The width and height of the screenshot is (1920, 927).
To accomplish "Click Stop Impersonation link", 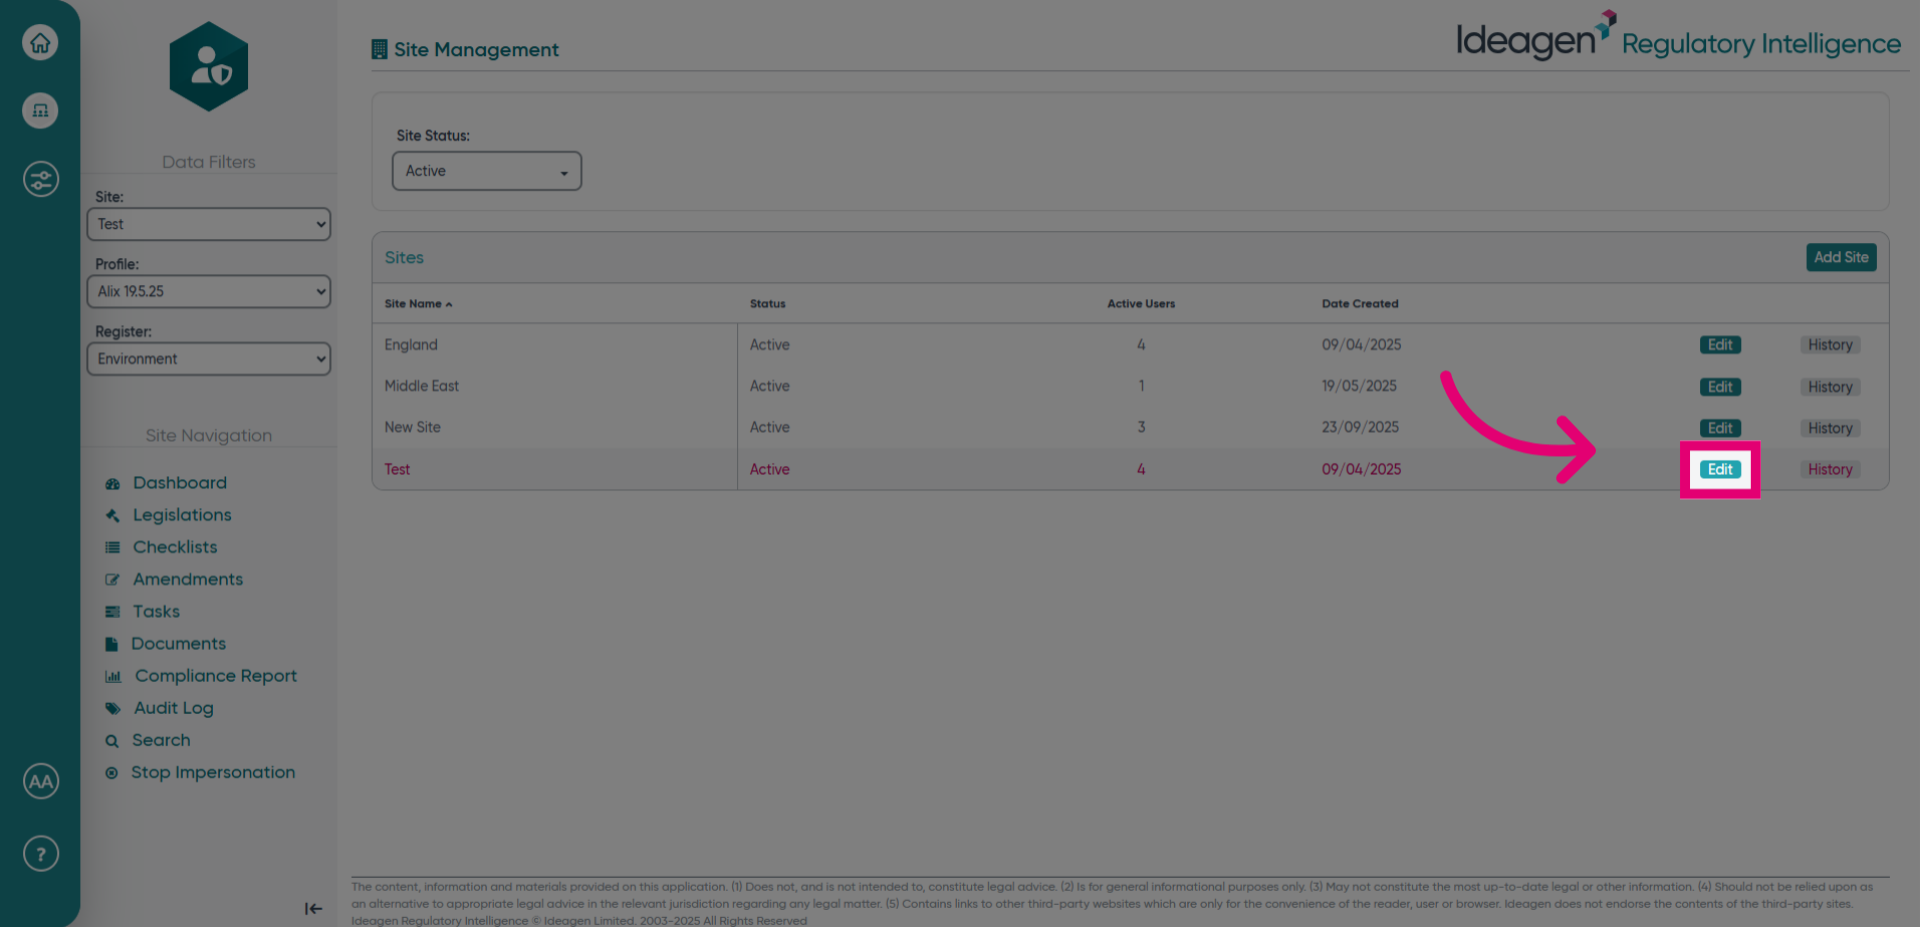I will point(213,772).
